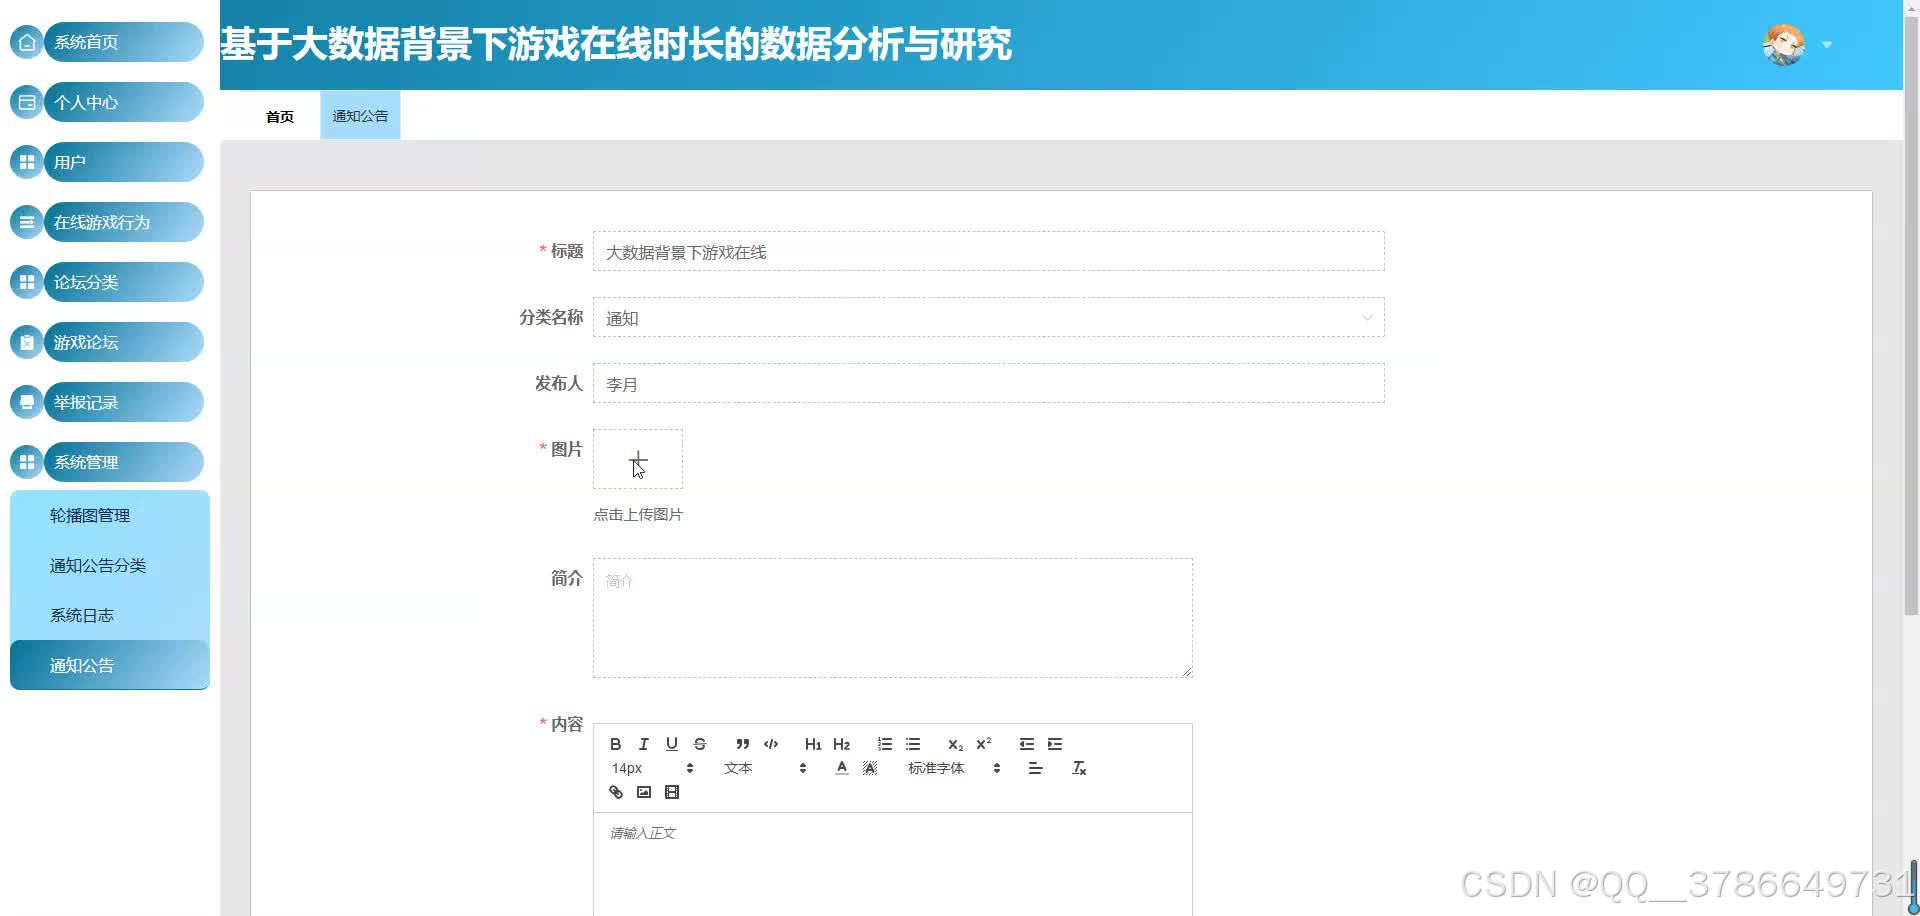Select the 通知公告 tab

(359, 115)
